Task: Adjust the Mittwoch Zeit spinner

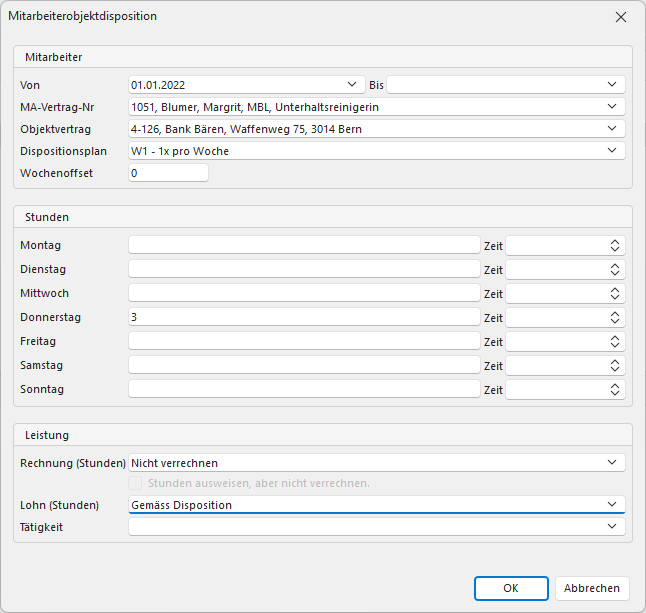Action: coord(615,293)
